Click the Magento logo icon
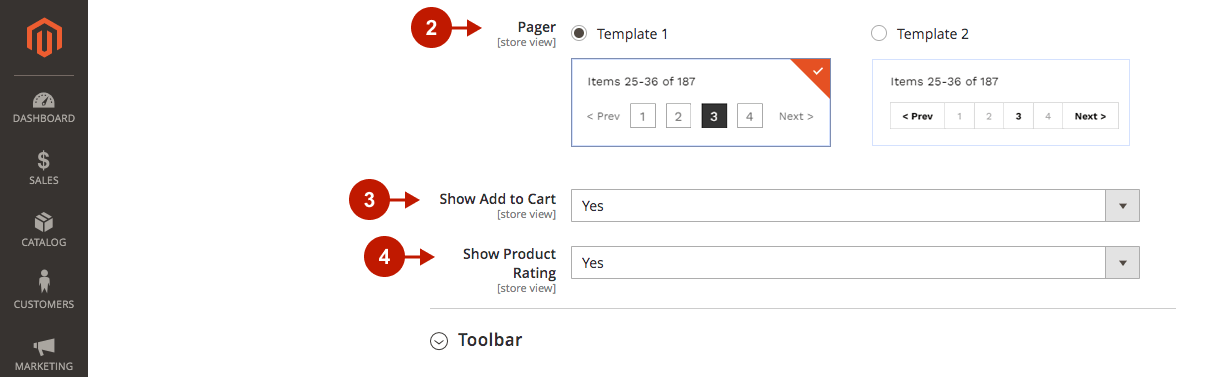This screenshot has width=1206, height=377. tap(43, 38)
